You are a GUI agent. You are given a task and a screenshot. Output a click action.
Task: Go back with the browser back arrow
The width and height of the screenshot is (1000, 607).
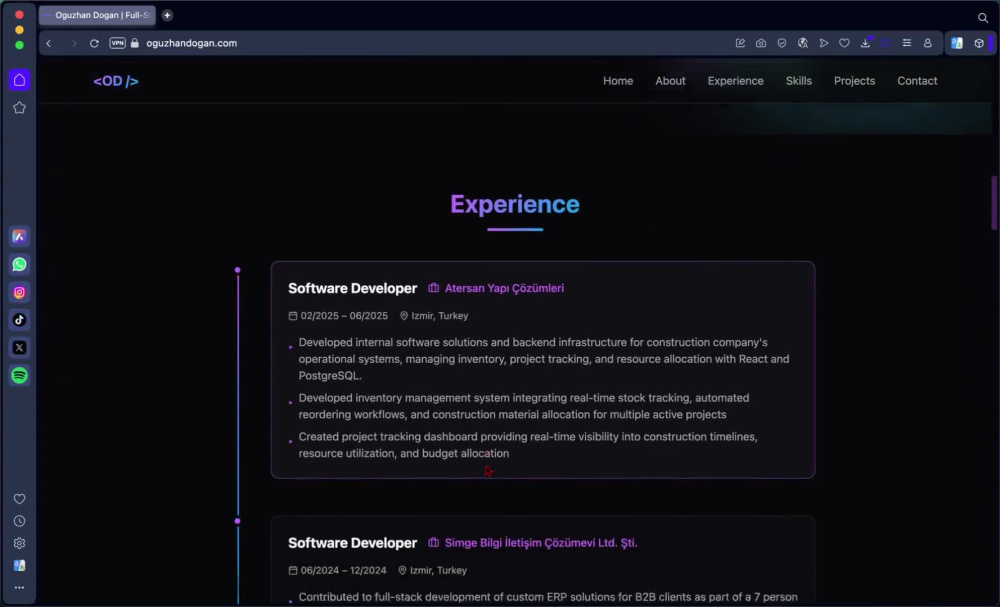coord(49,43)
